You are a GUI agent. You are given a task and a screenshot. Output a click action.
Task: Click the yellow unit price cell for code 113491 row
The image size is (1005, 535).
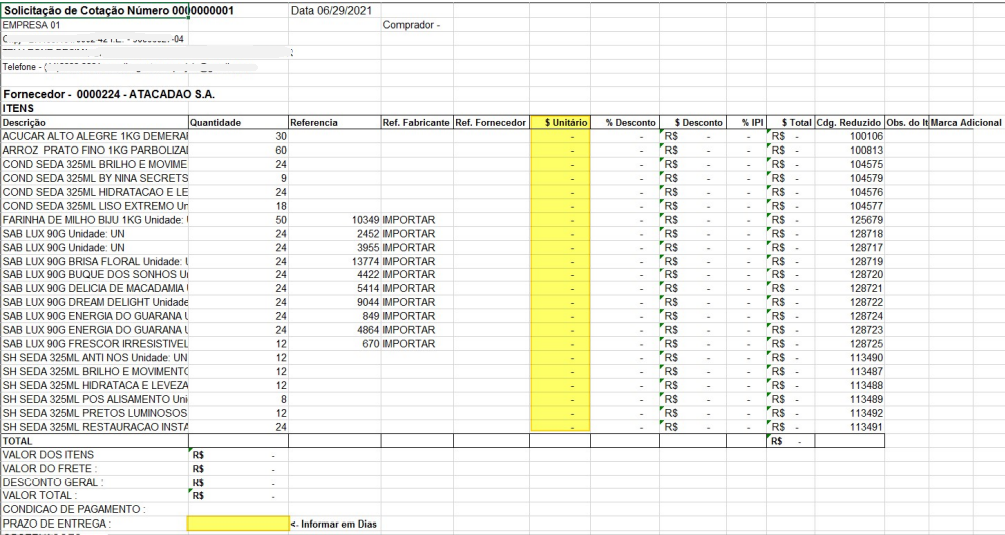(560, 427)
